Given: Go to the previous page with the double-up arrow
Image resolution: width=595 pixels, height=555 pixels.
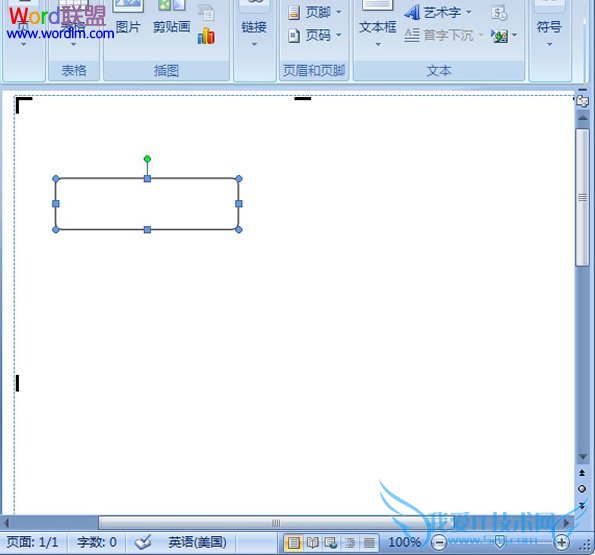Looking at the screenshot, I should (582, 473).
